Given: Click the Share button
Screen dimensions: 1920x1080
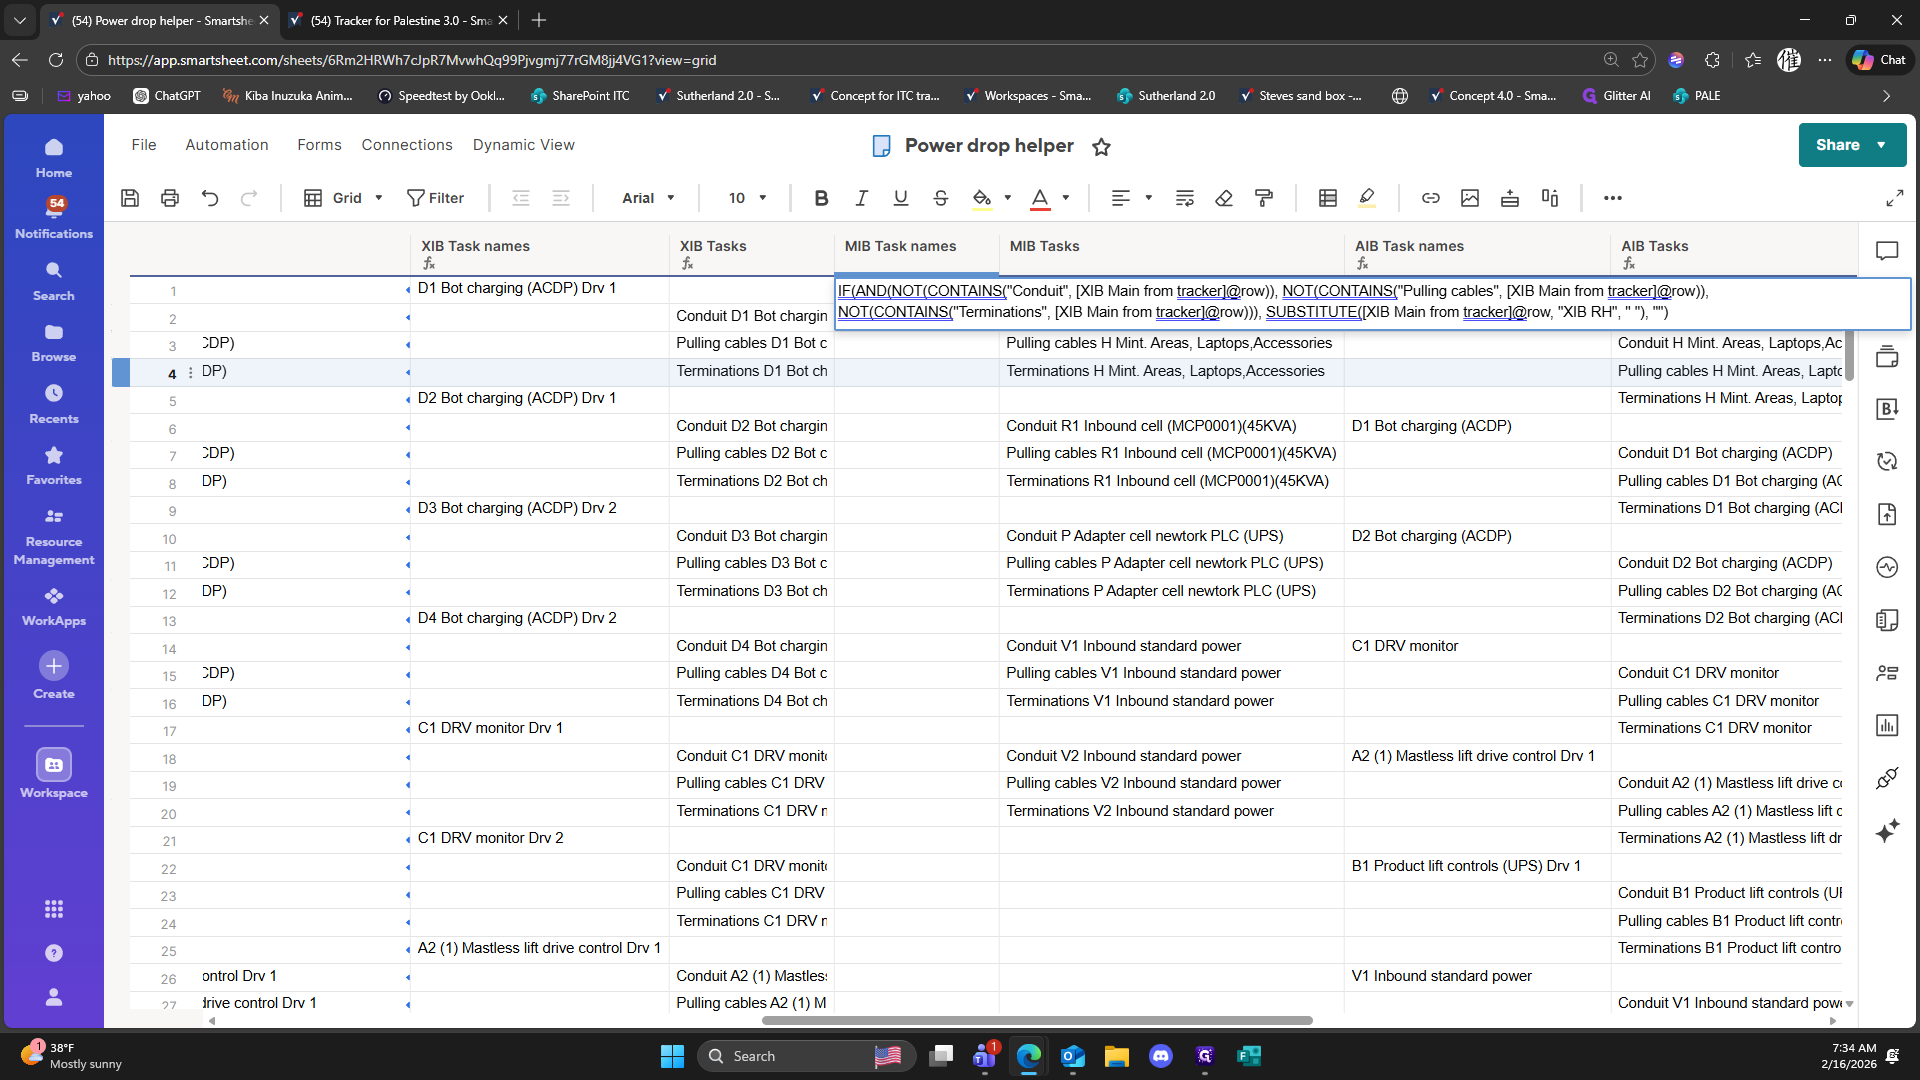Looking at the screenshot, I should (x=1838, y=145).
